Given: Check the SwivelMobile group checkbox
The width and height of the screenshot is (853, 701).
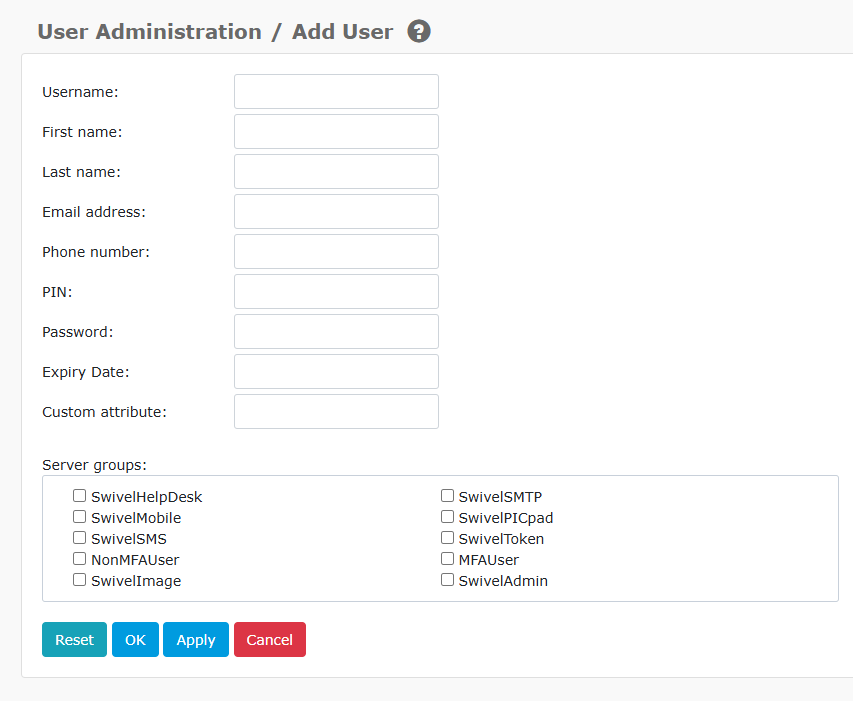Looking at the screenshot, I should pyautogui.click(x=79, y=516).
